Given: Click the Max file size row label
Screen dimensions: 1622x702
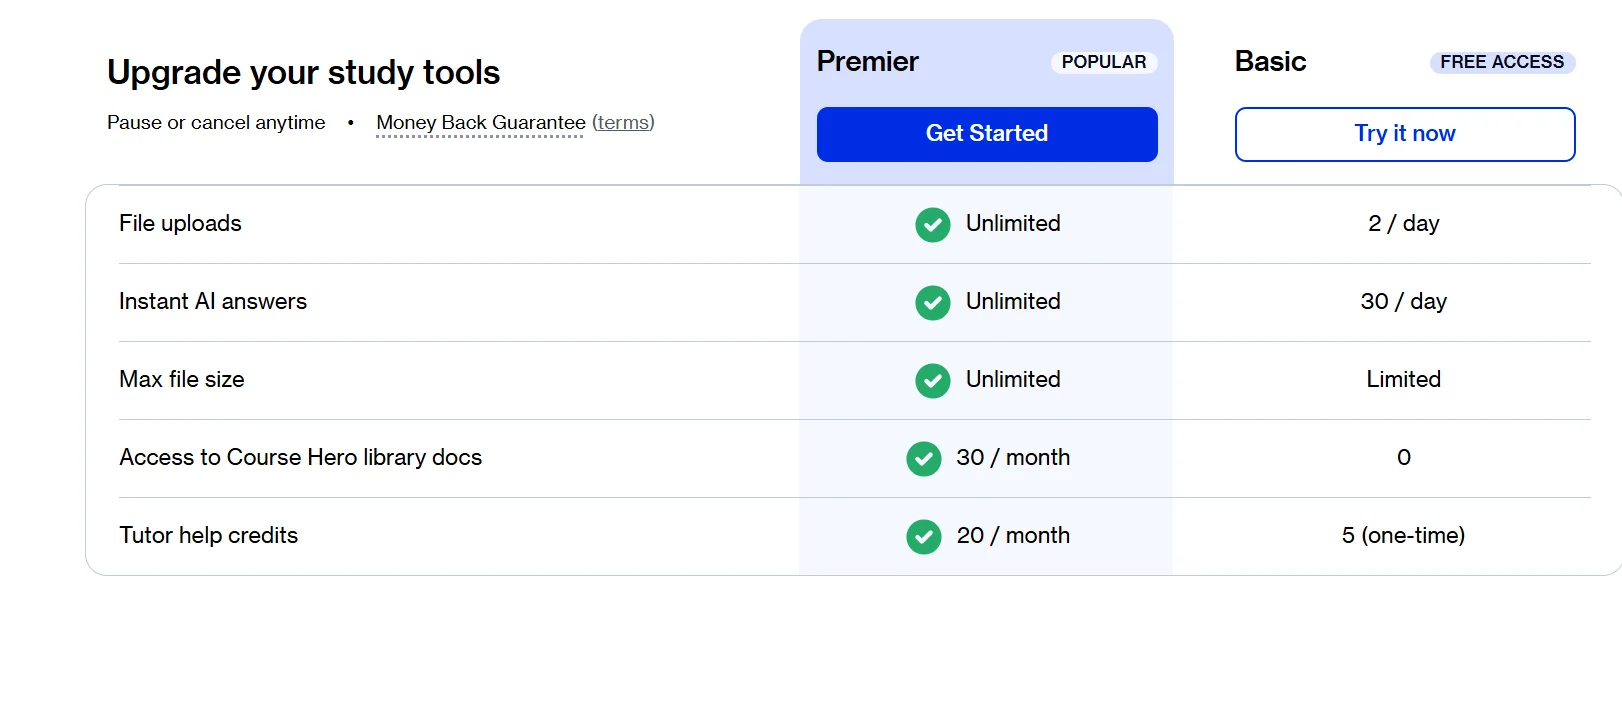Looking at the screenshot, I should [181, 379].
